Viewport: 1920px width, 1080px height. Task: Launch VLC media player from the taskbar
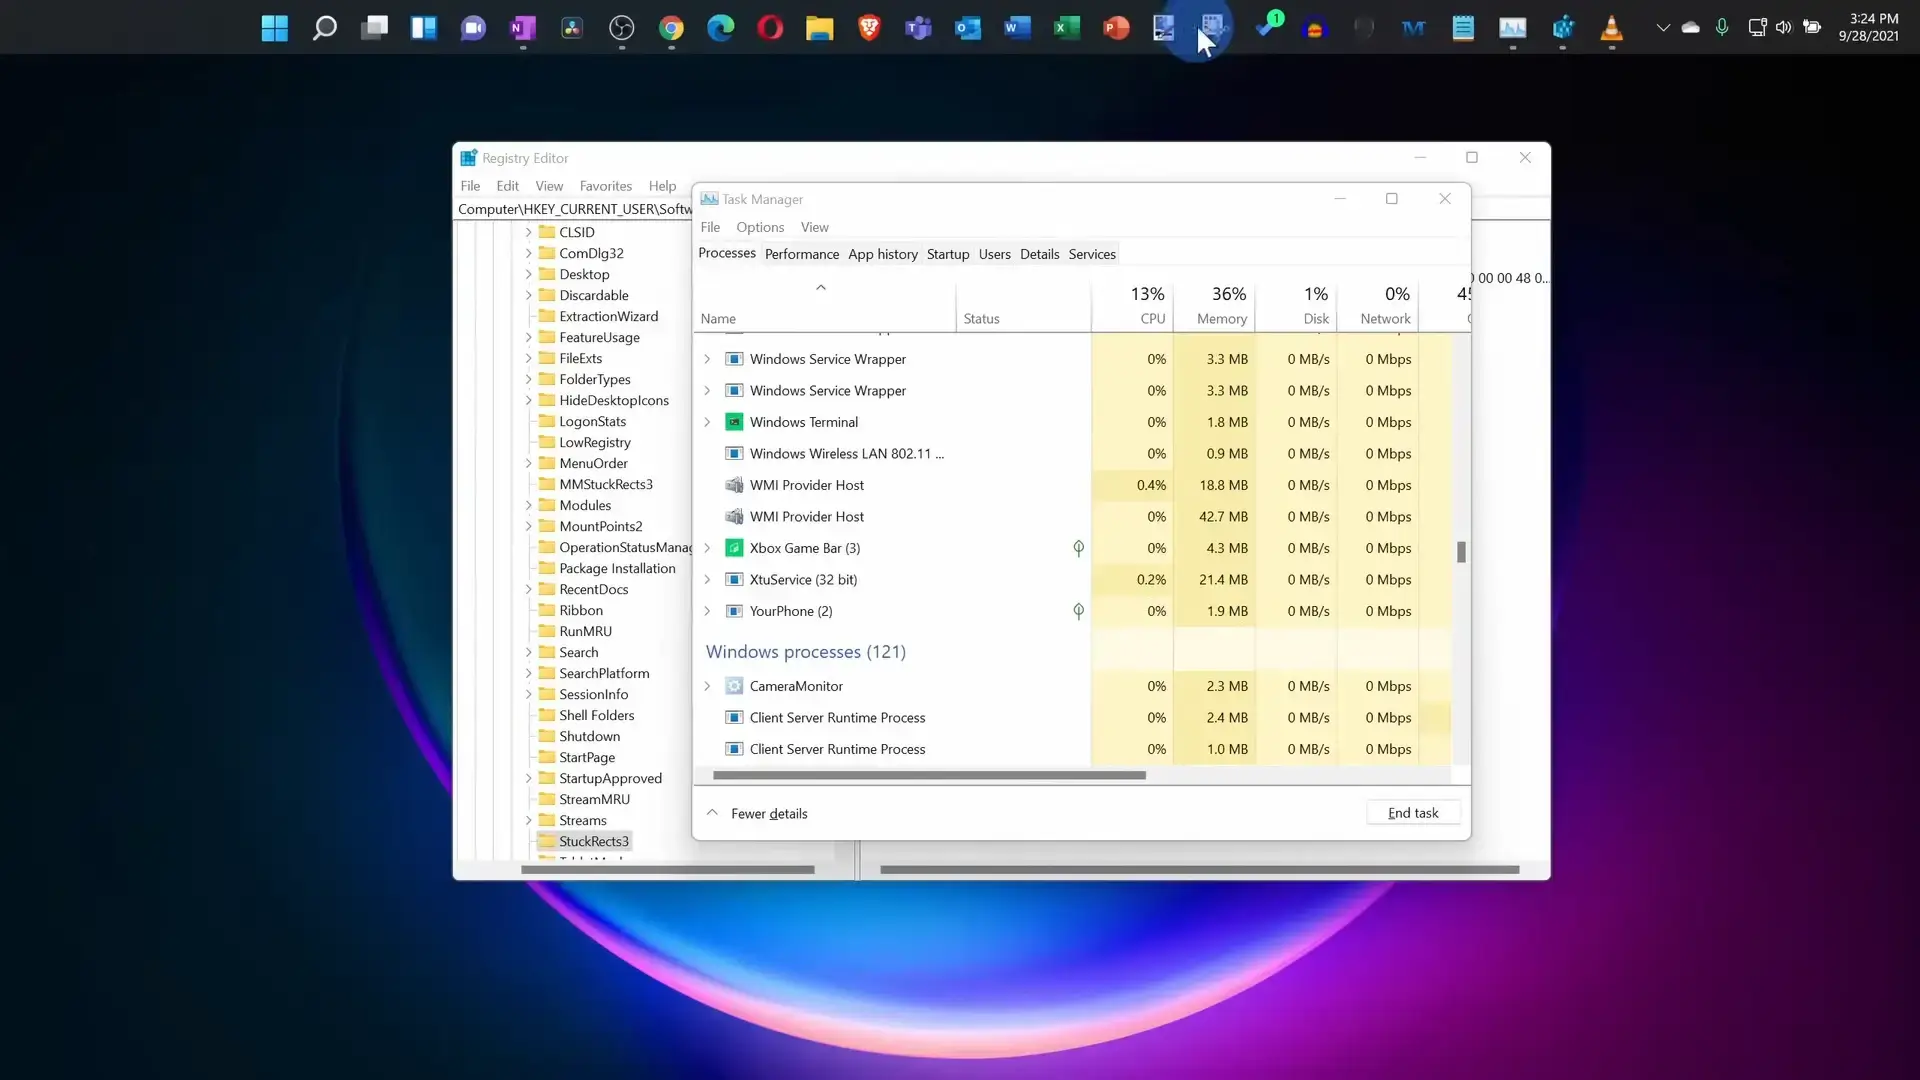[x=1611, y=28]
